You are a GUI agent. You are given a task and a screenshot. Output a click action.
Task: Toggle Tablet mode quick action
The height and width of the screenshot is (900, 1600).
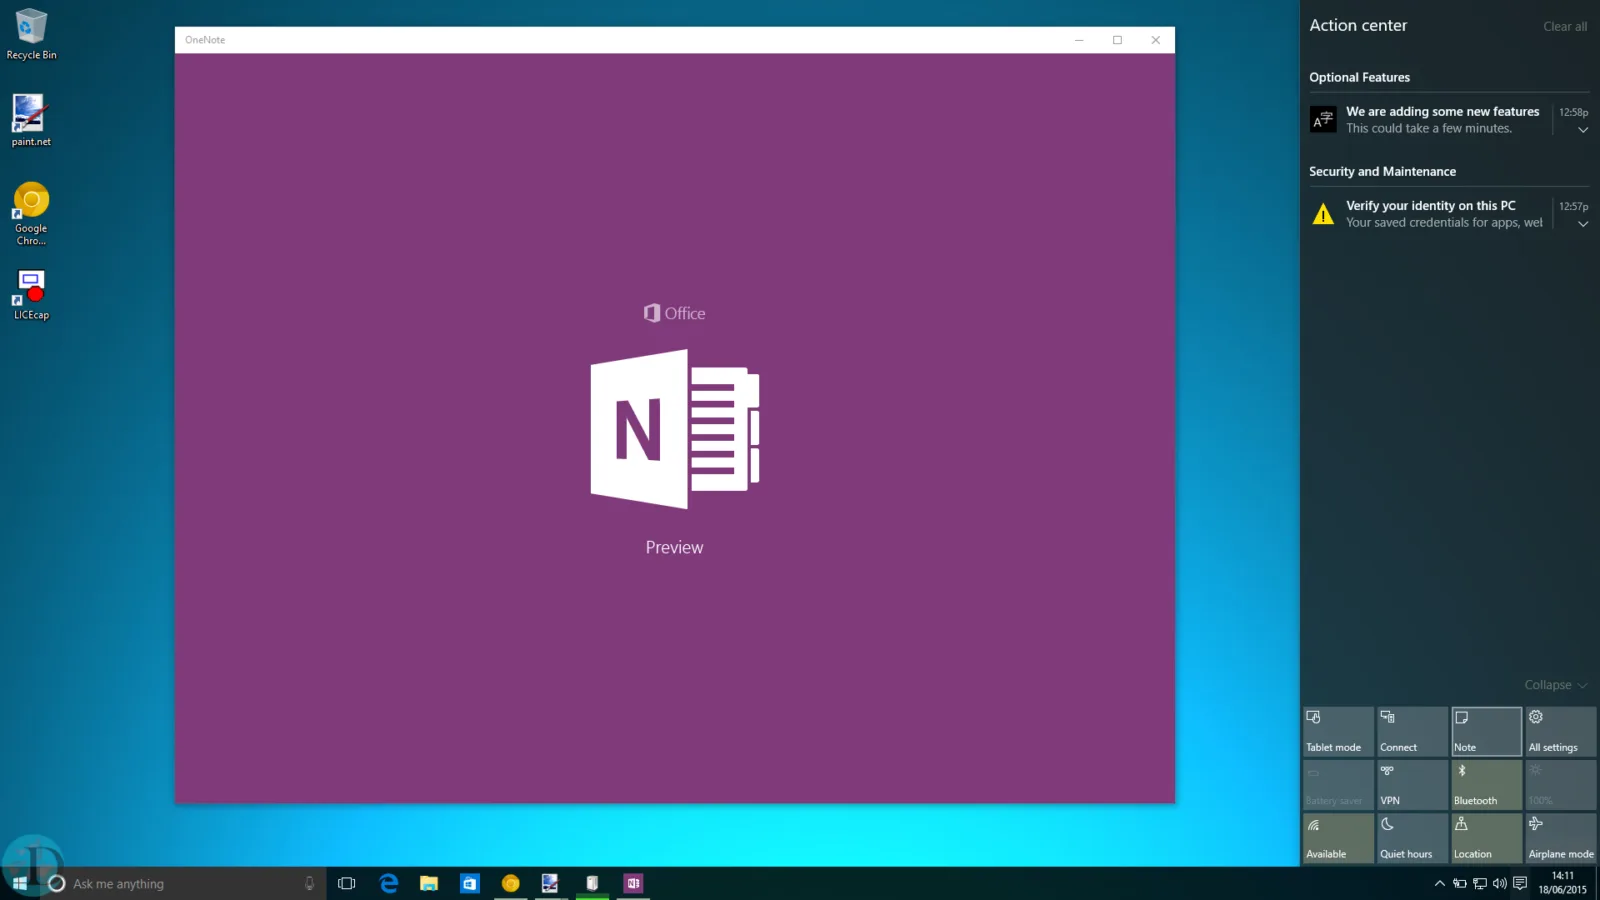tap(1338, 732)
